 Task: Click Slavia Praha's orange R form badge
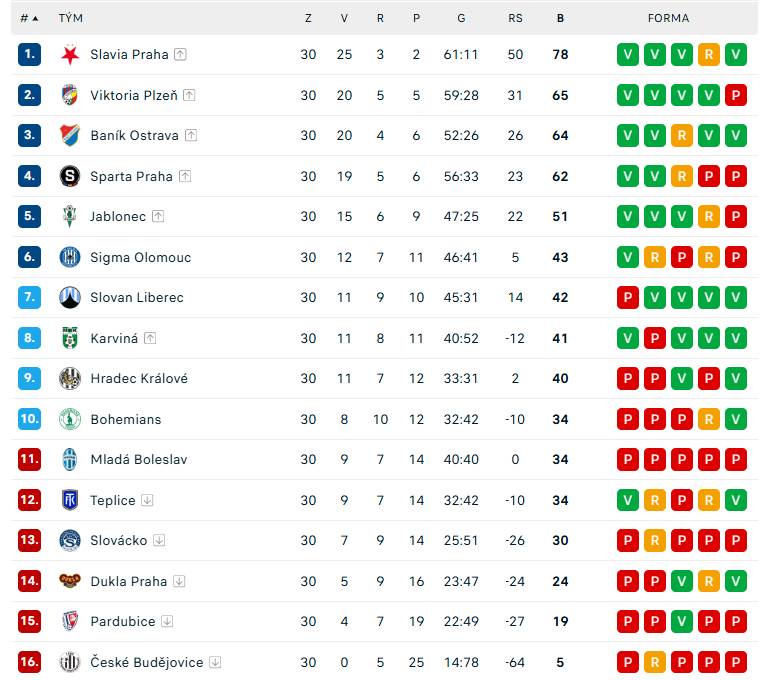click(708, 55)
